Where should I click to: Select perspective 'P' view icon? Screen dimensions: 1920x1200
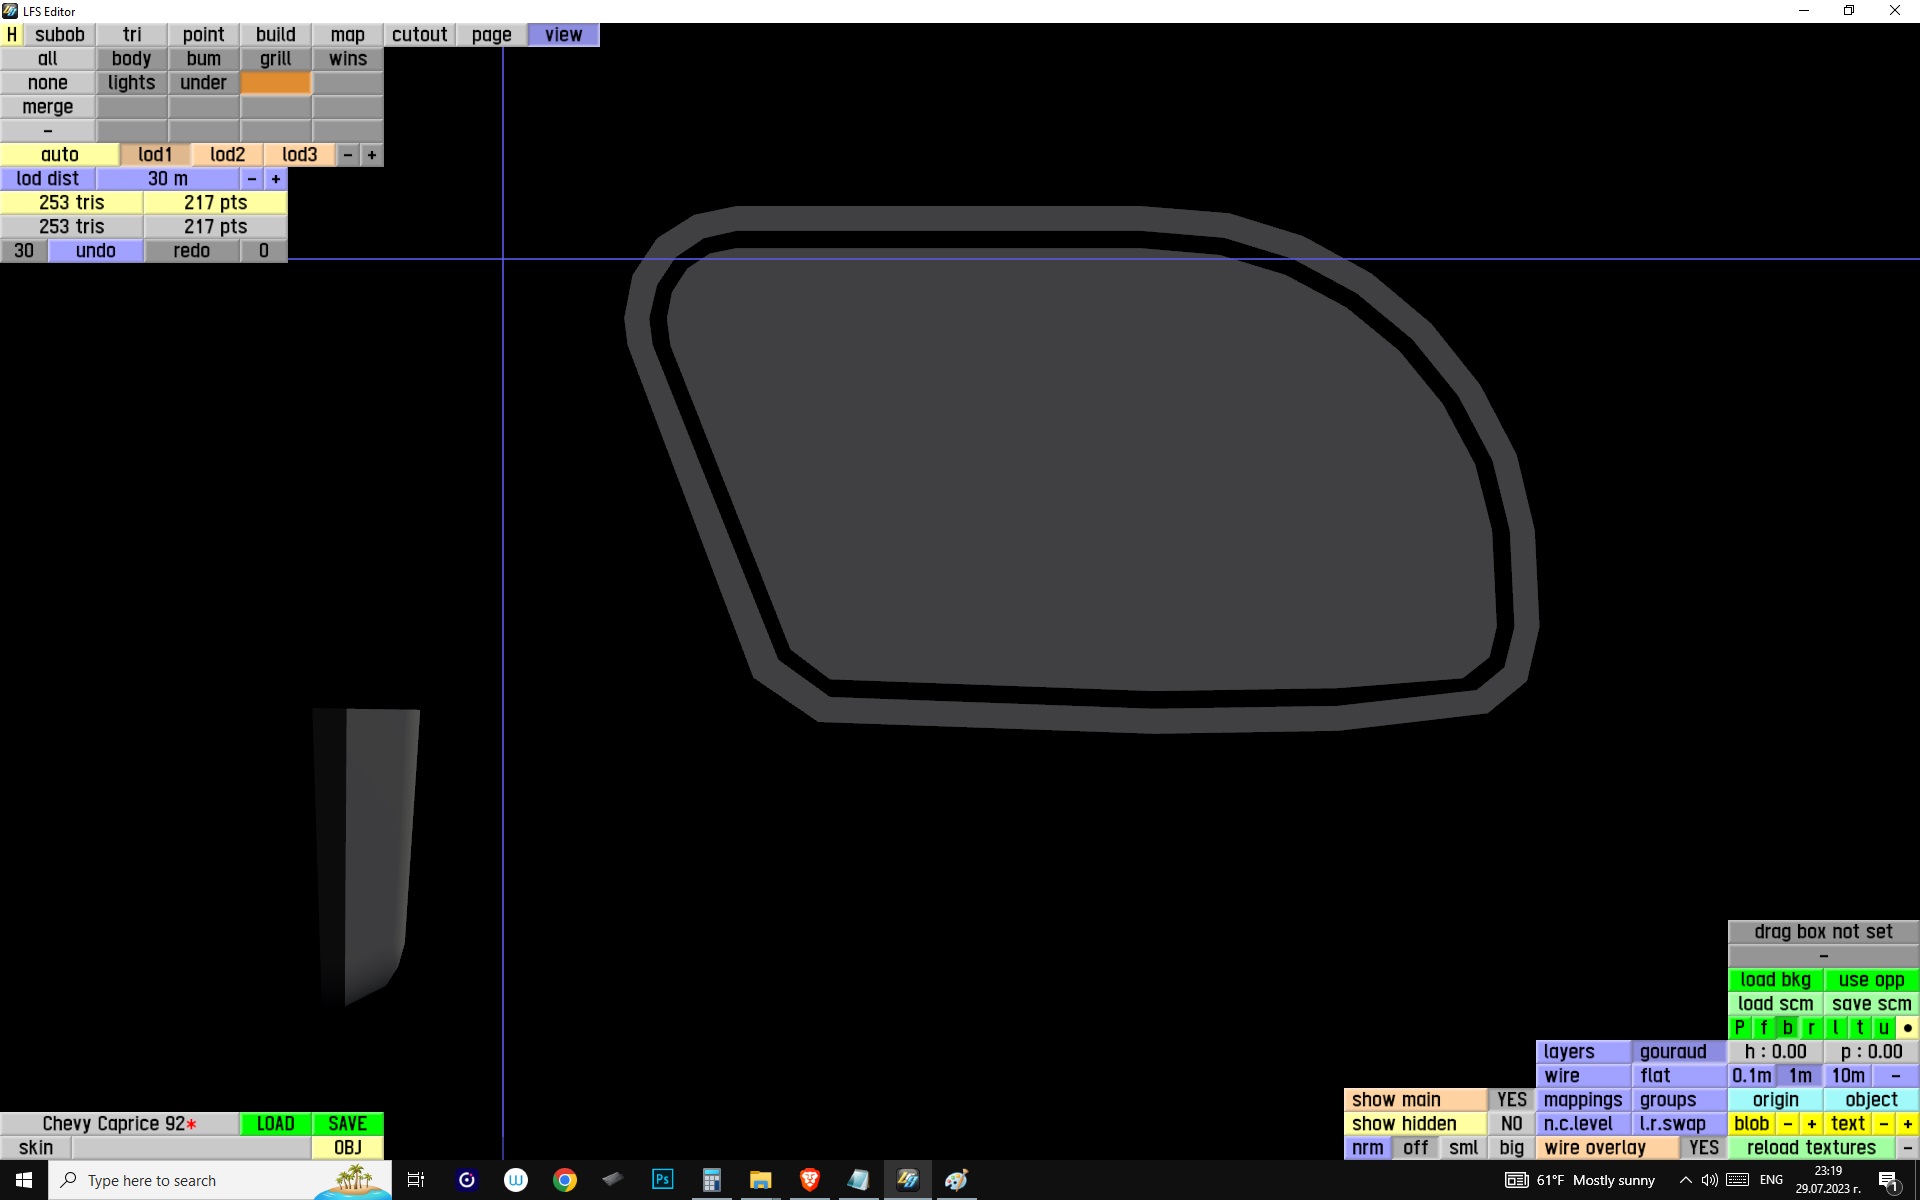point(1739,1027)
